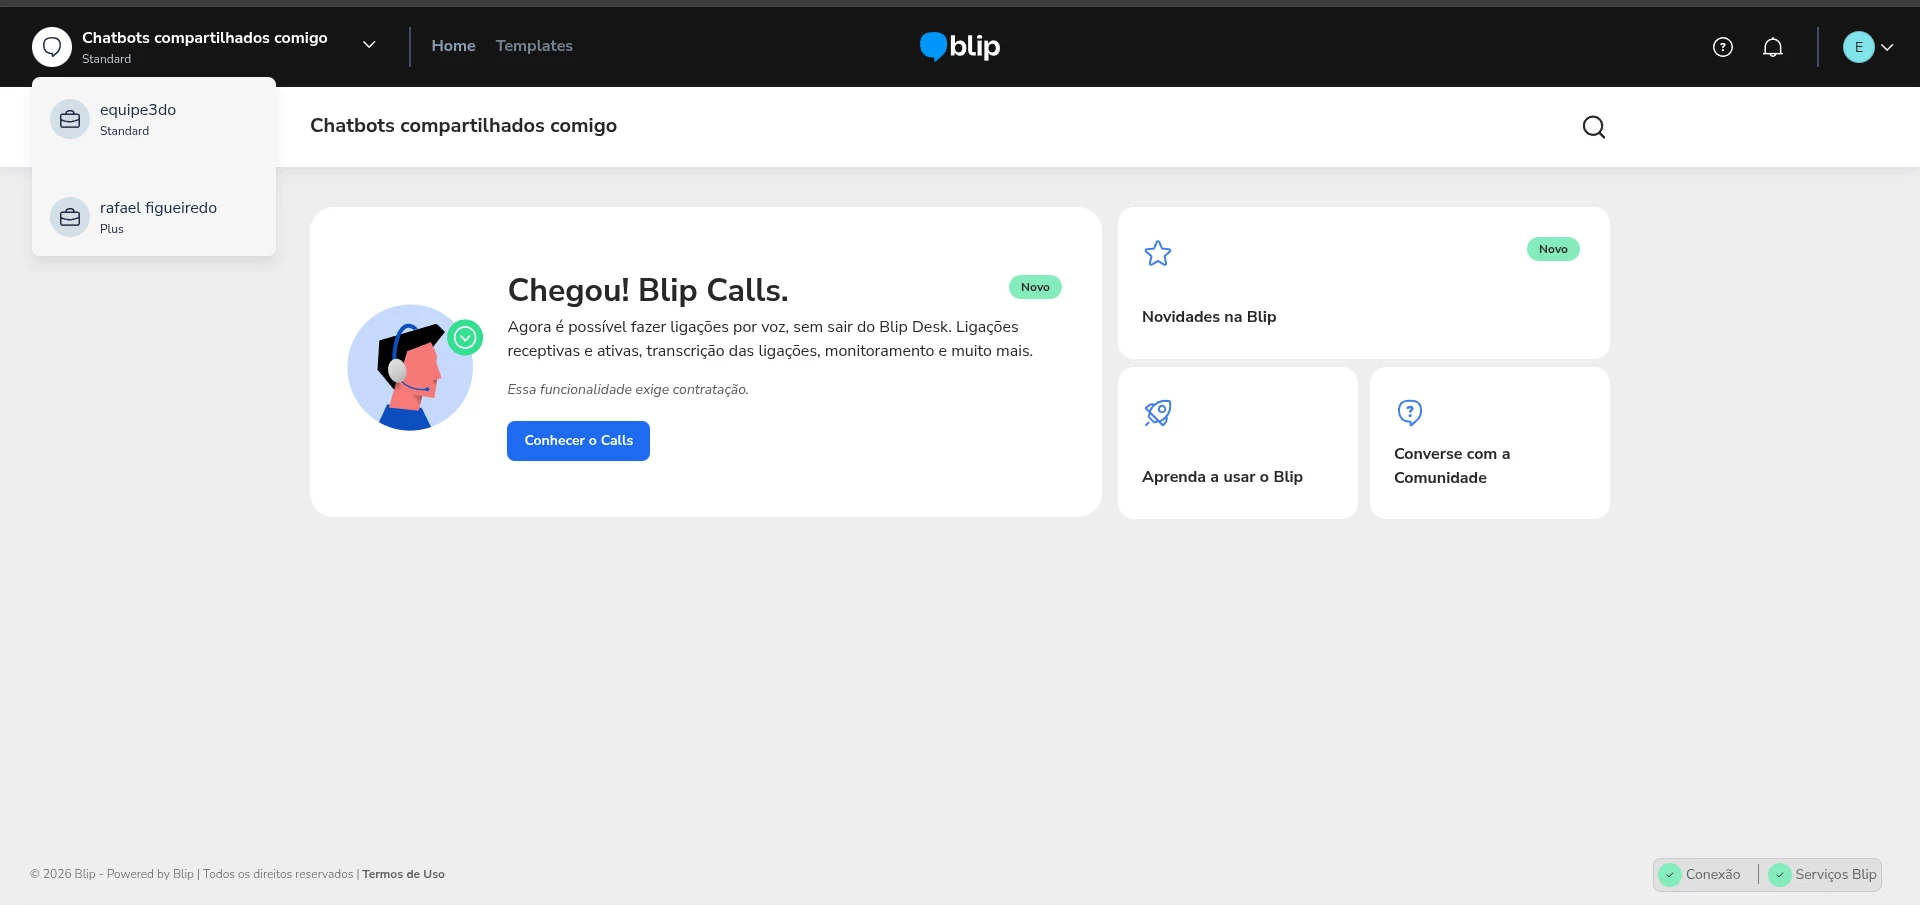
Task: Click the community question bubble icon
Action: (1410, 412)
